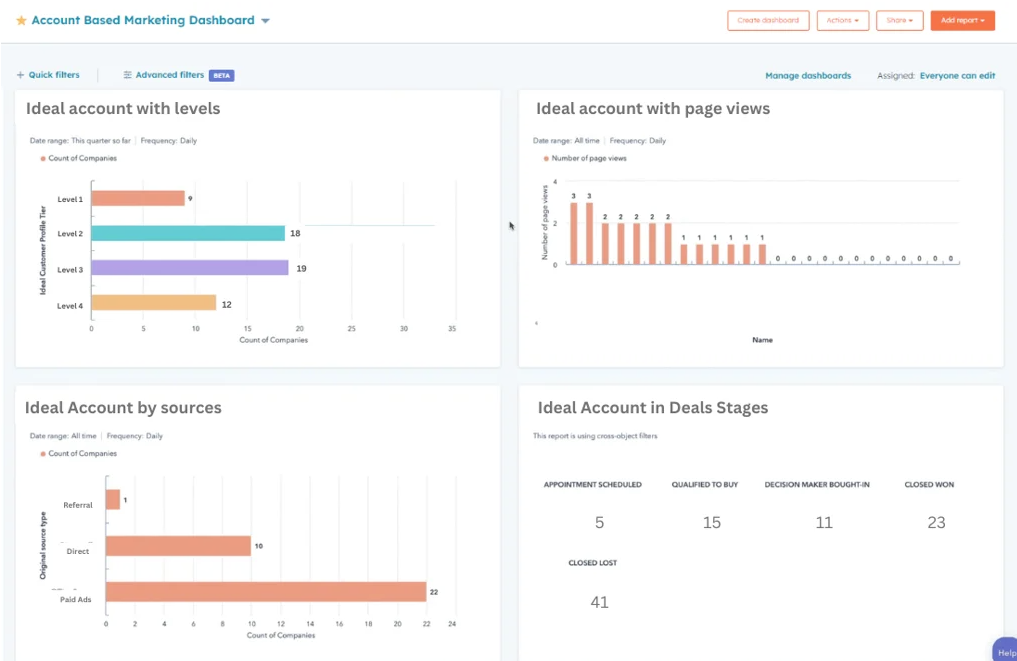1017x661 pixels.
Task: Toggle Number of page views legend dot
Action: tap(546, 158)
